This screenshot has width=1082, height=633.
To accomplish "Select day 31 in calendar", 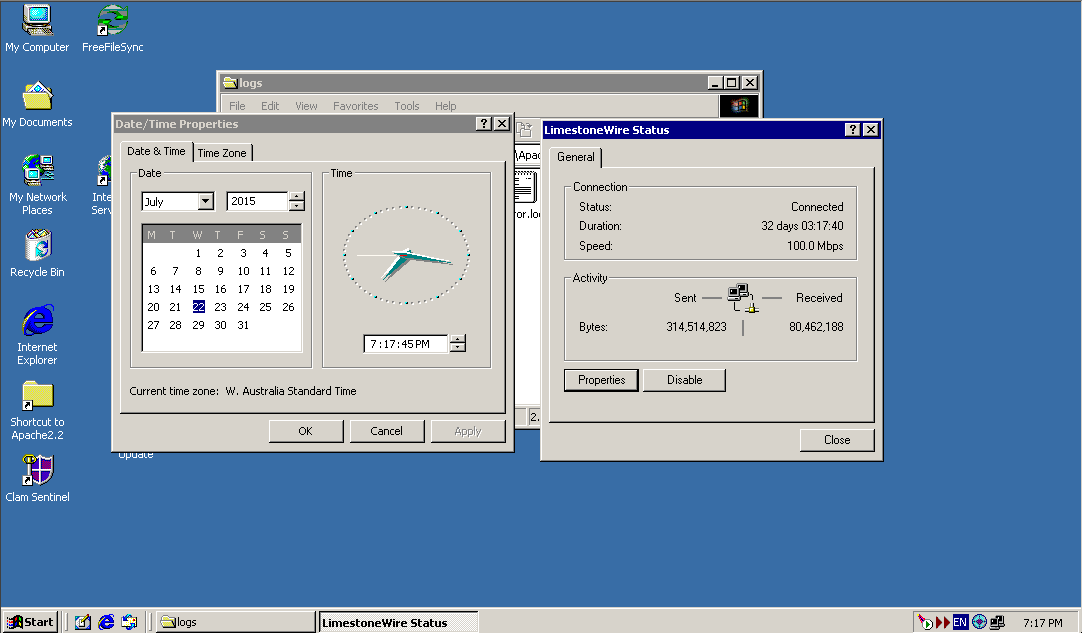I will [243, 324].
